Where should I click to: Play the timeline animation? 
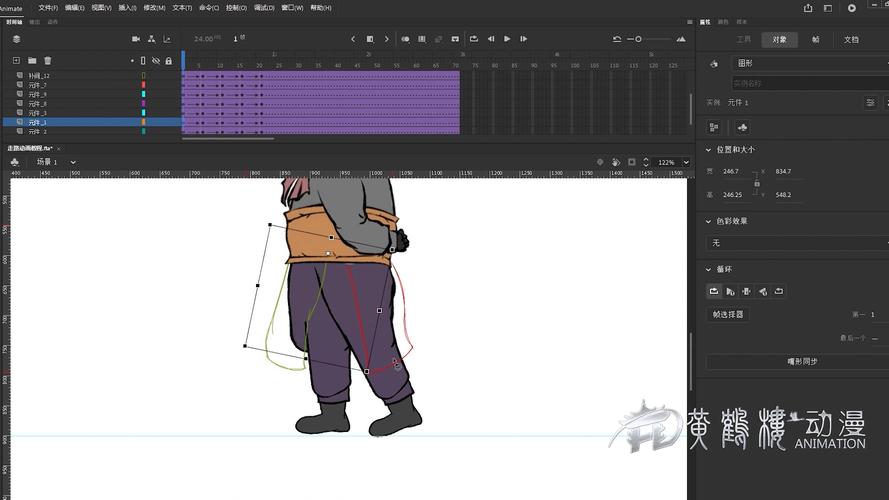click(507, 39)
